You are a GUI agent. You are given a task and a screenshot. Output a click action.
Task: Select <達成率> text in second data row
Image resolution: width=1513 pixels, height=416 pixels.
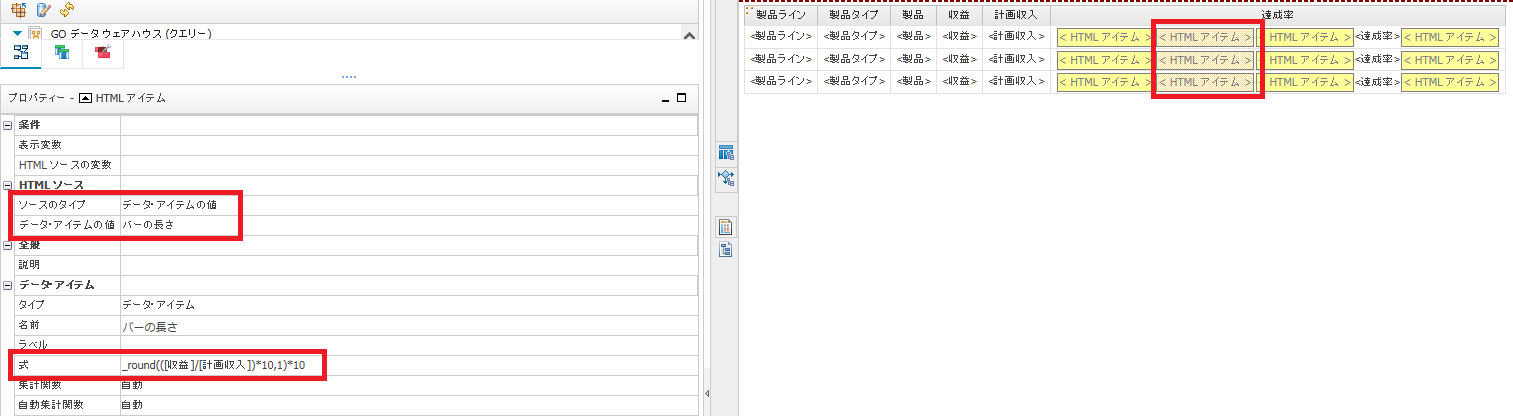coord(1377,59)
